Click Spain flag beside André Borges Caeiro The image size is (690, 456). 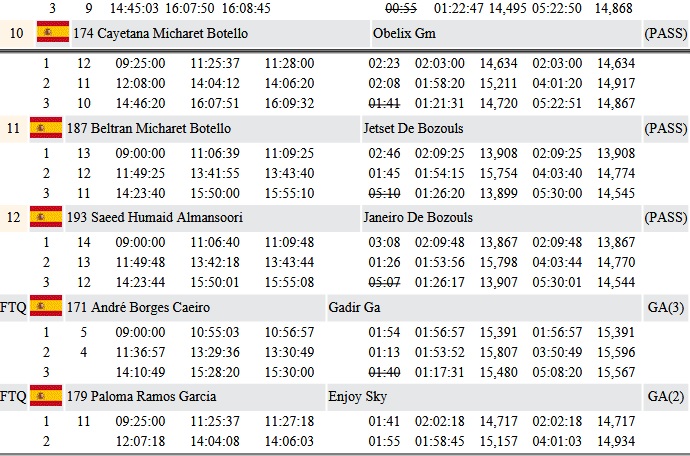[x=46, y=306]
